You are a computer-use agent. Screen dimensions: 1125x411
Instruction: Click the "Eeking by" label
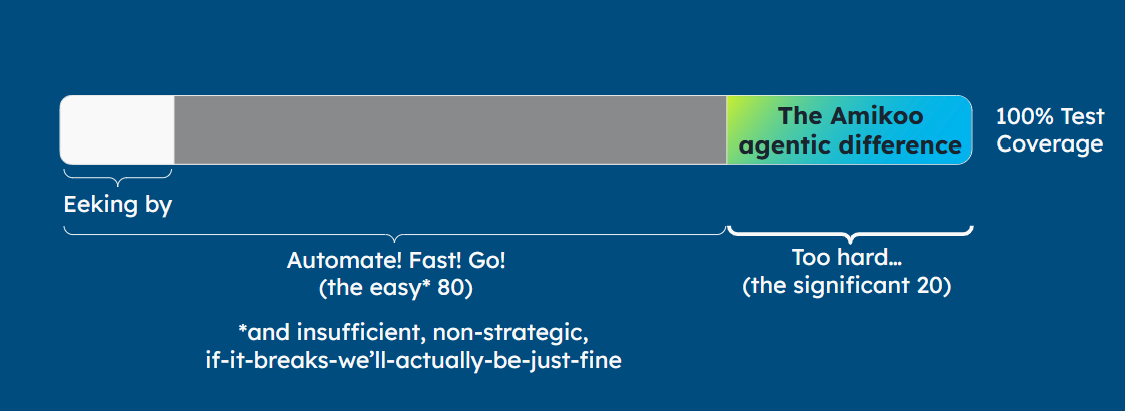(118, 205)
